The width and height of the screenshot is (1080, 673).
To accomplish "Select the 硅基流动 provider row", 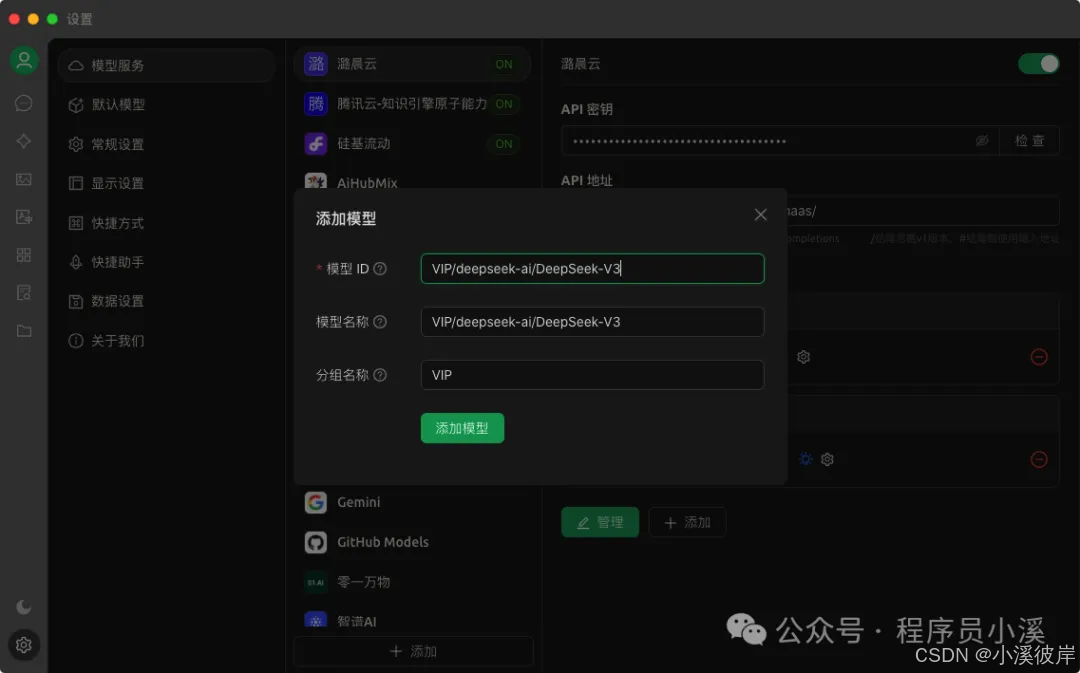I will tap(412, 144).
